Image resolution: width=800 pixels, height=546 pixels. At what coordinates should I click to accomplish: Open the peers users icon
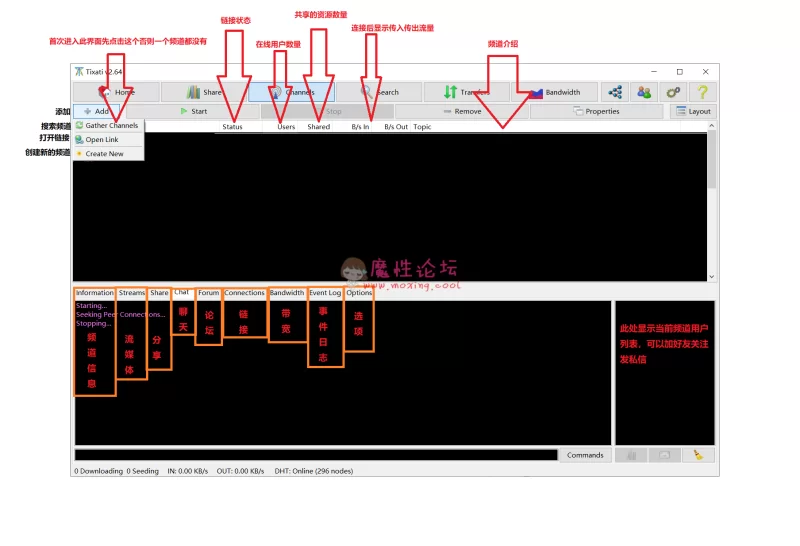click(x=644, y=92)
